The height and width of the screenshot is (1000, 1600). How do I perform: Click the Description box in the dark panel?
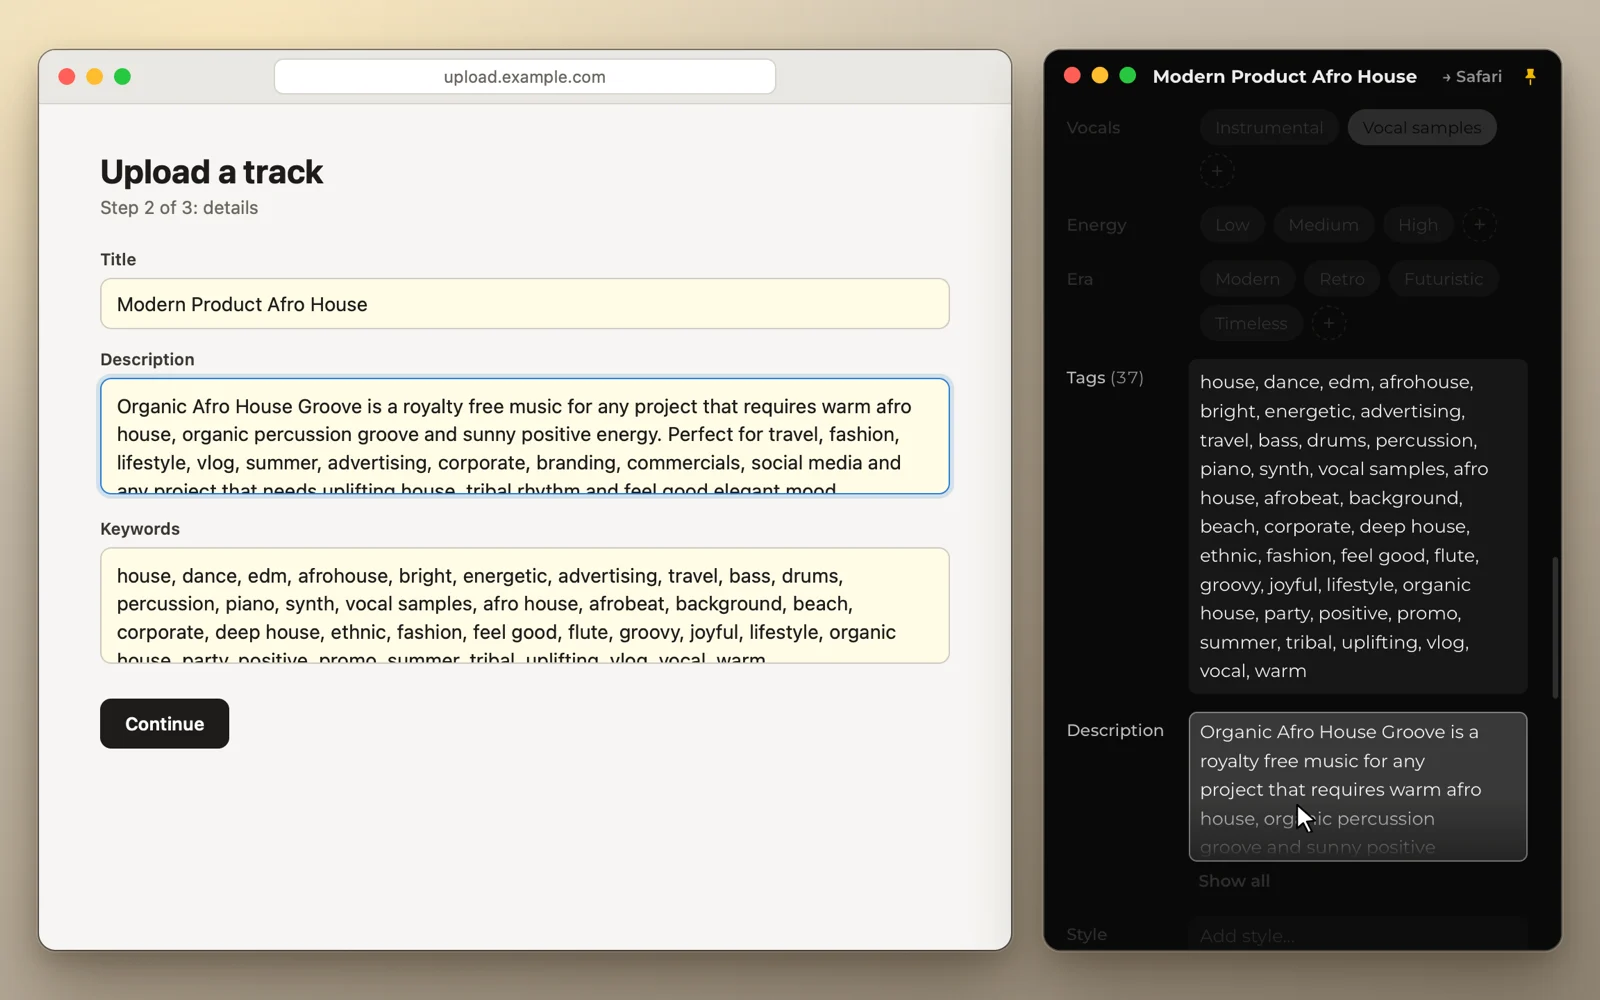click(1358, 787)
